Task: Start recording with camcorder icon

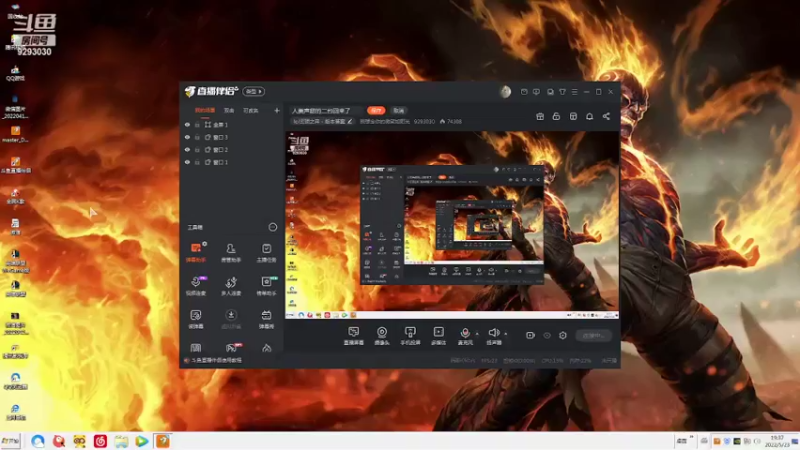Action: pos(530,335)
